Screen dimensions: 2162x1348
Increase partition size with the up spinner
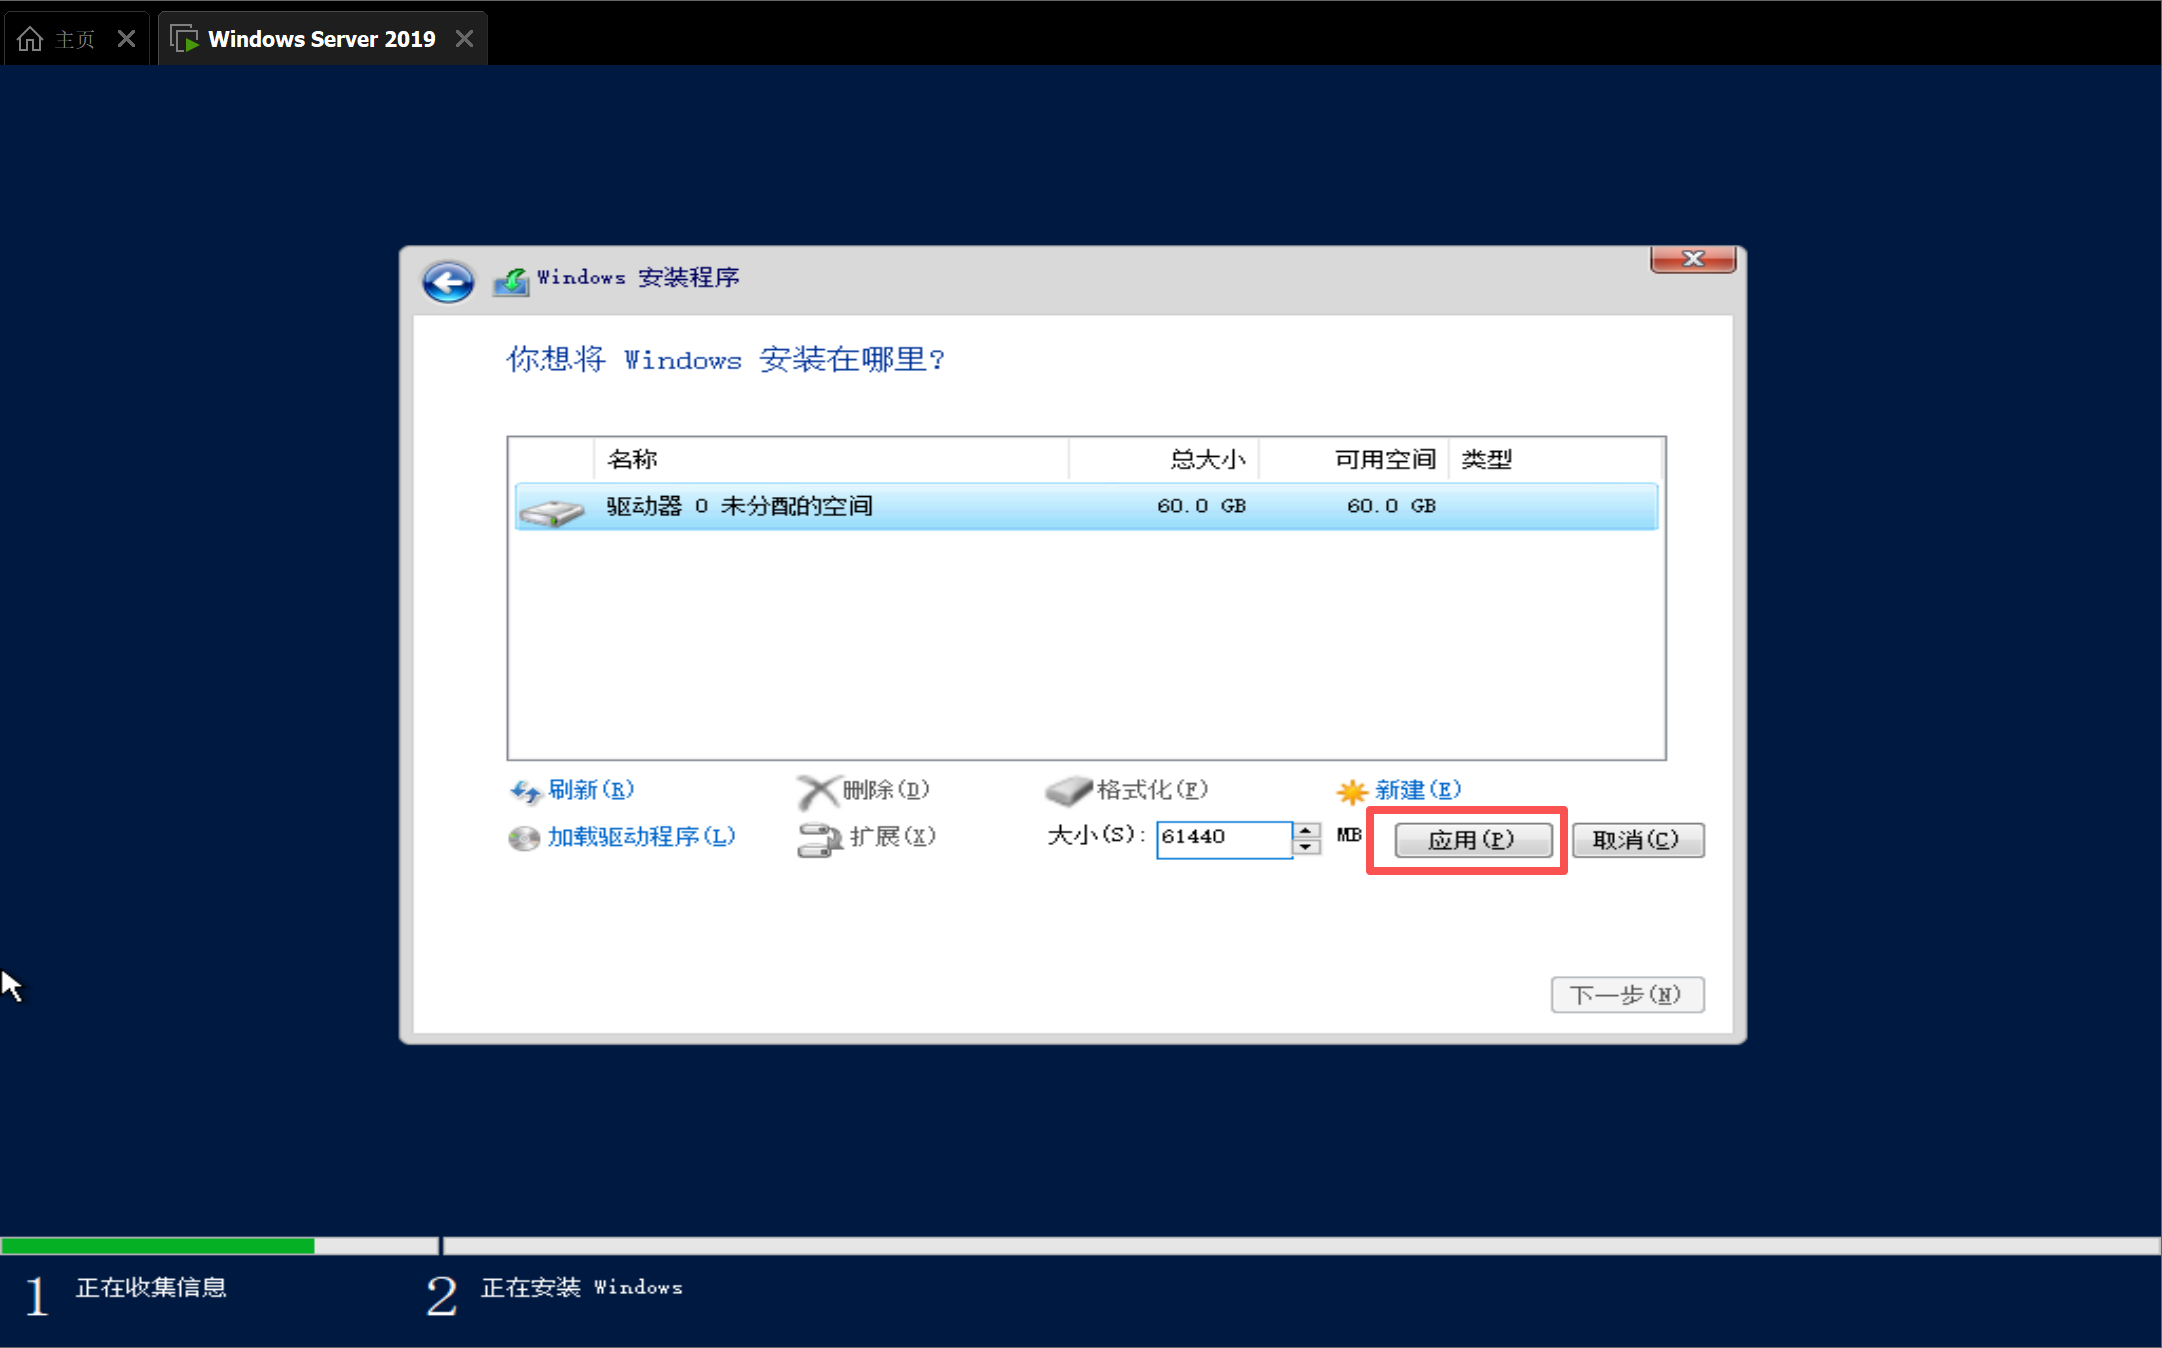(x=1306, y=831)
